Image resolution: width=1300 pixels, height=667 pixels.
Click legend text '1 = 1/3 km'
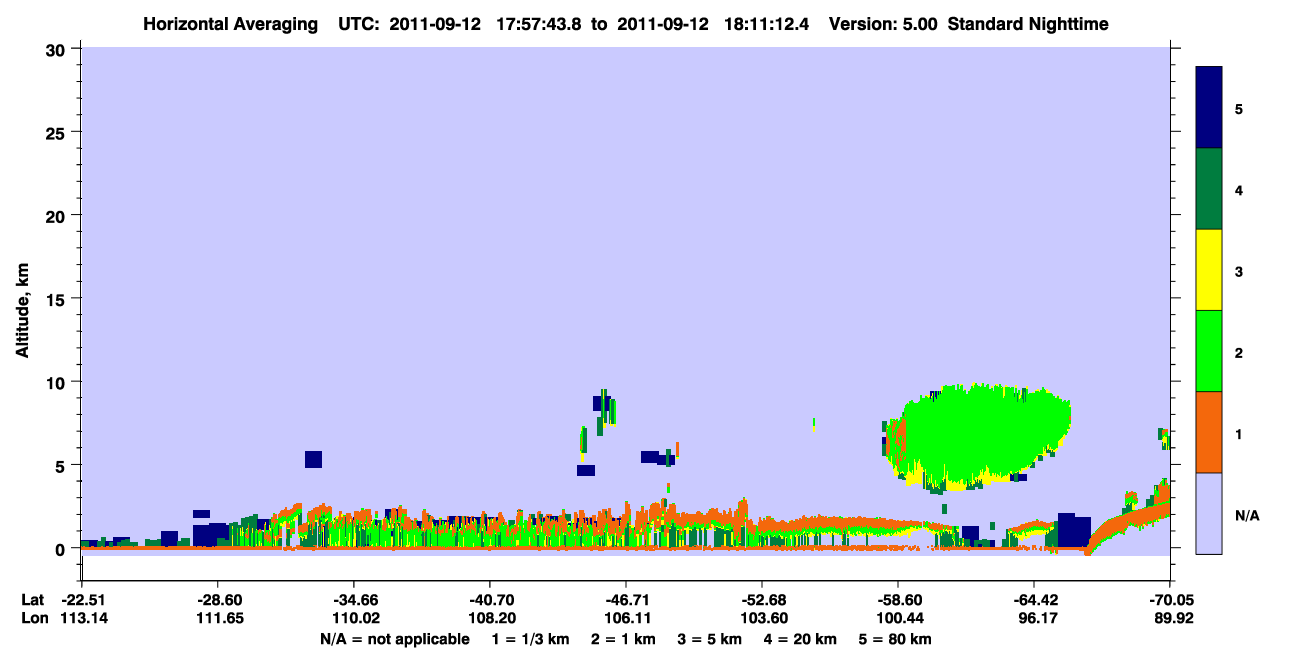pos(531,639)
